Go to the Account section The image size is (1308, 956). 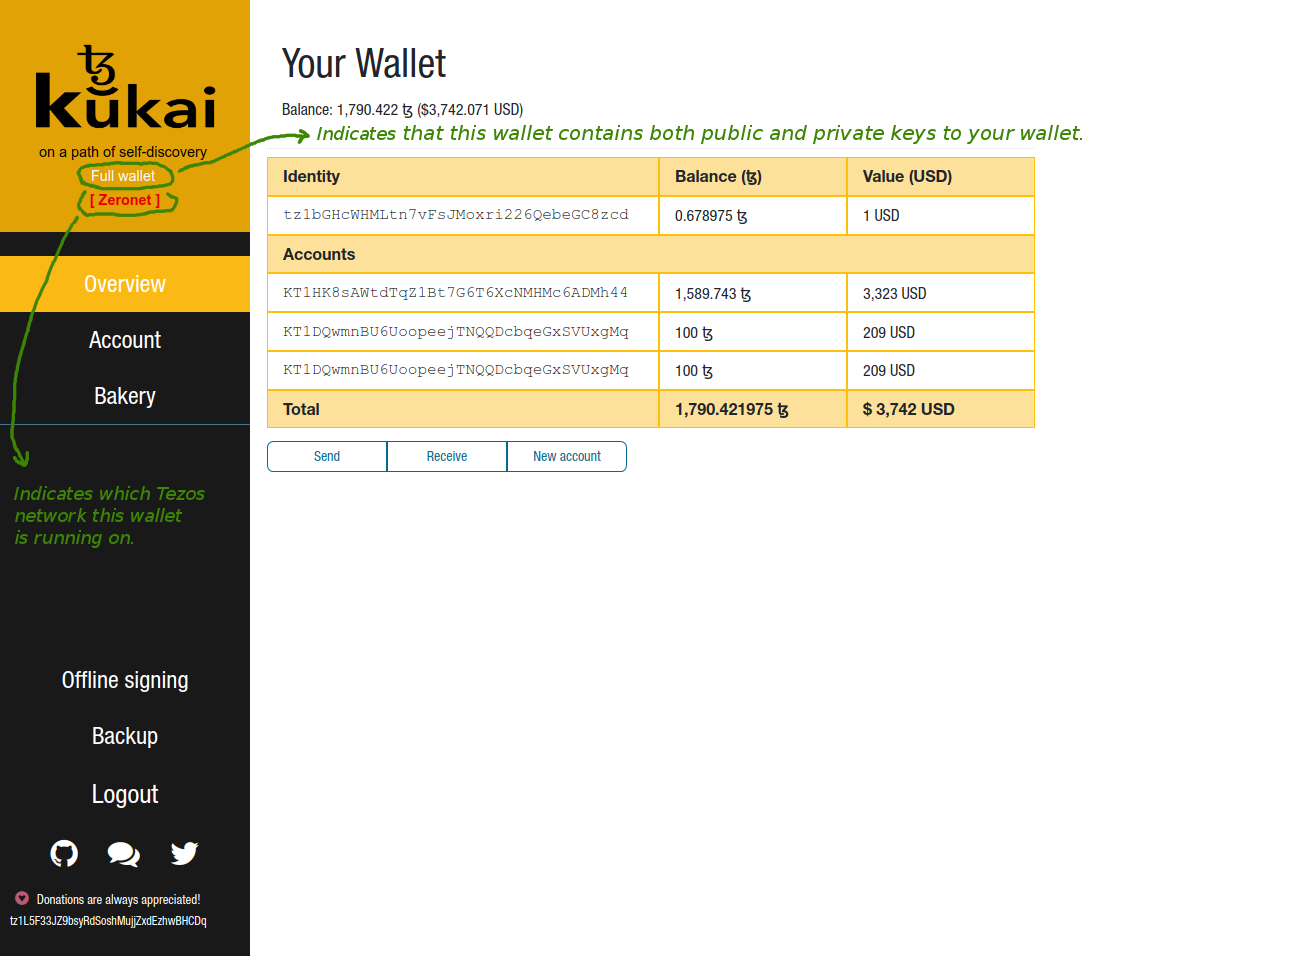point(125,340)
